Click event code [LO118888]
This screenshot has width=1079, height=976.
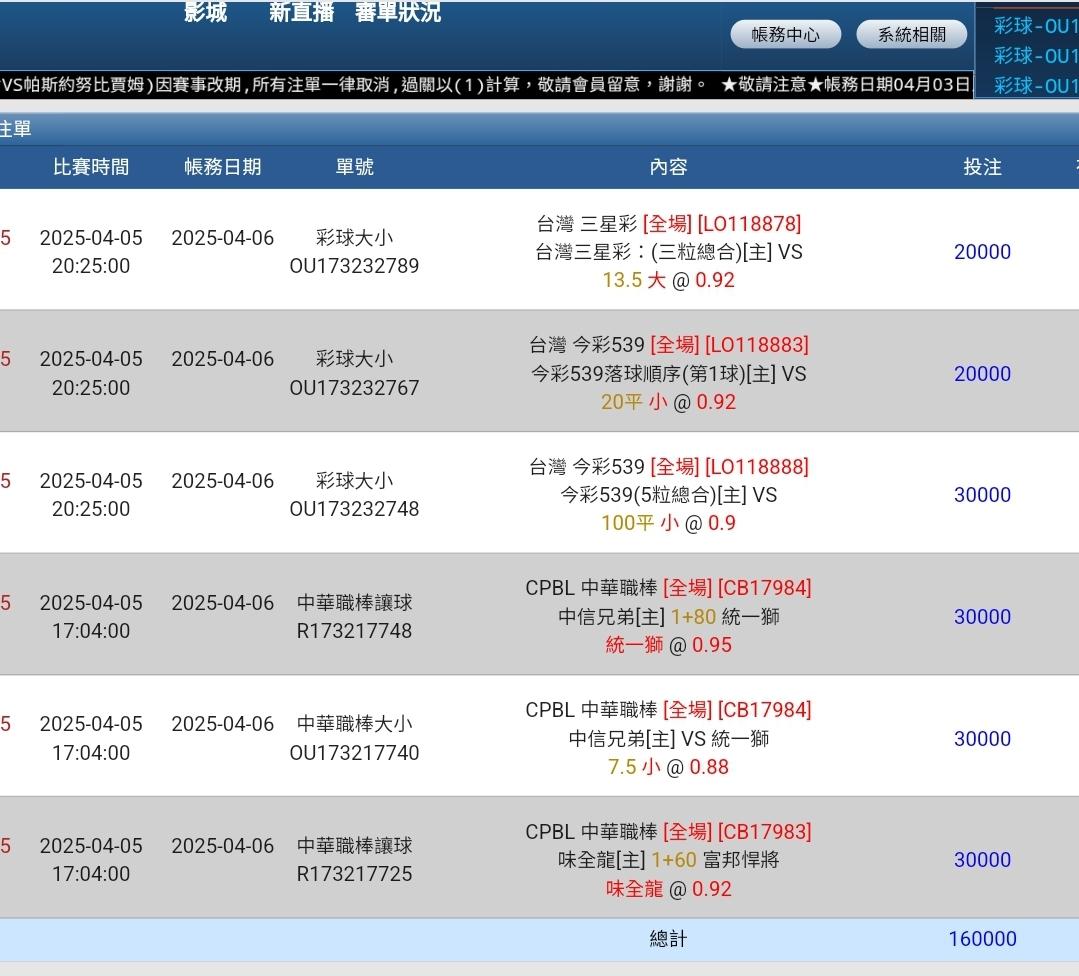click(757, 467)
